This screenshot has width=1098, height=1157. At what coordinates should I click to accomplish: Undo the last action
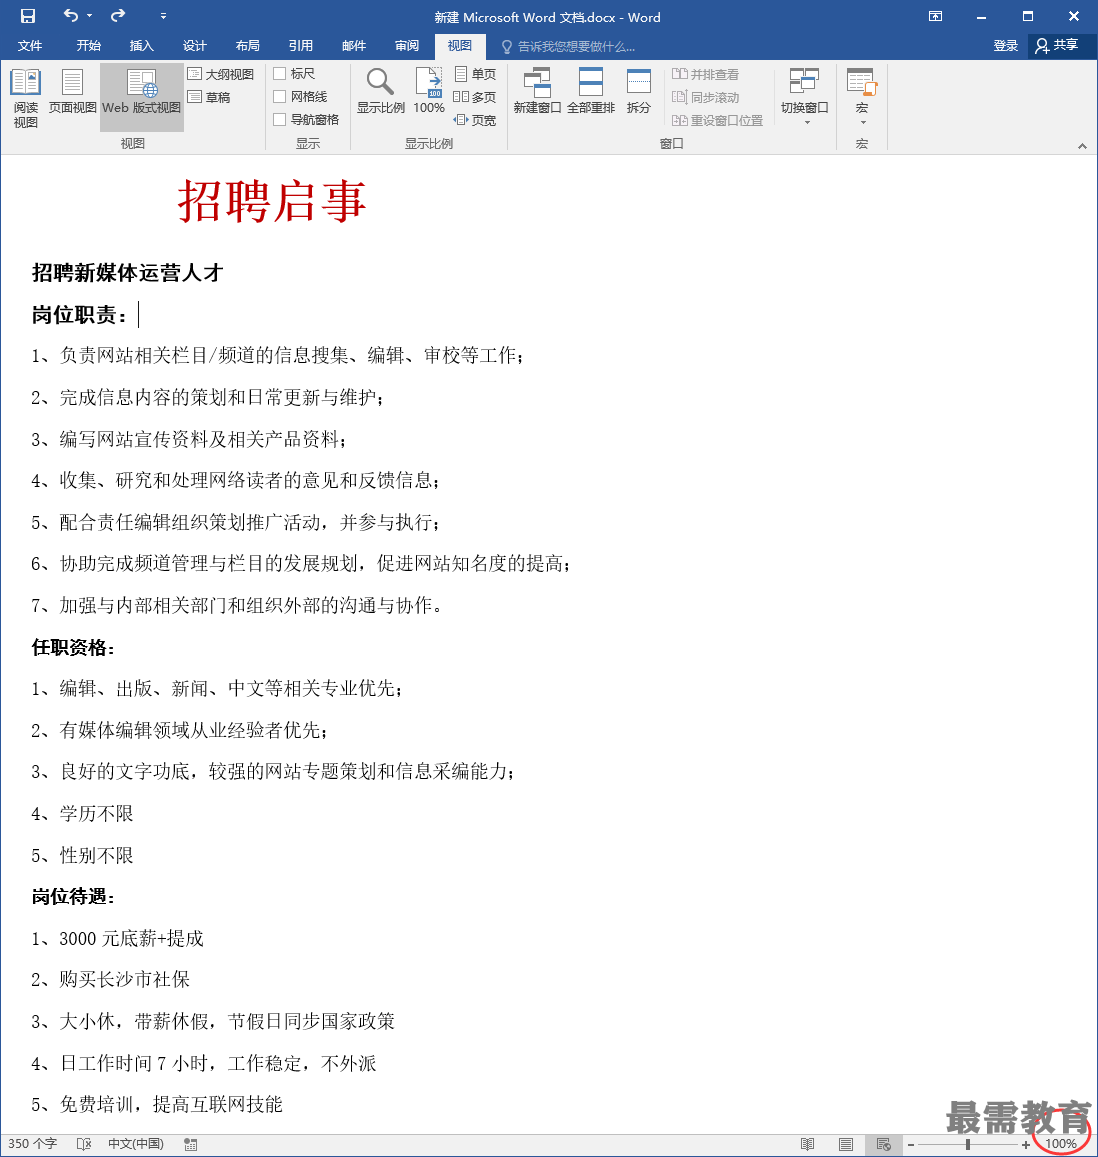click(71, 15)
